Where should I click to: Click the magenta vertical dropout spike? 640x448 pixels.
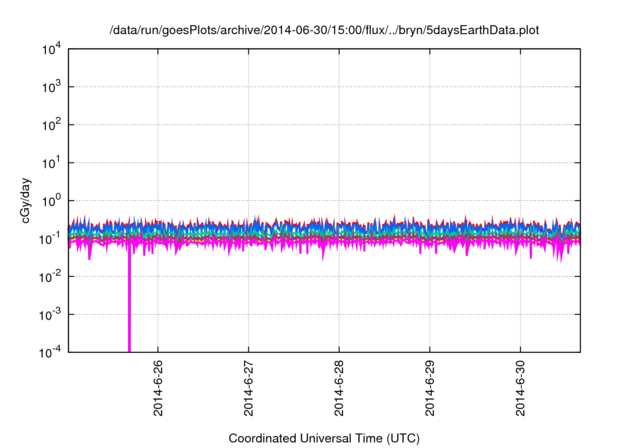129,298
